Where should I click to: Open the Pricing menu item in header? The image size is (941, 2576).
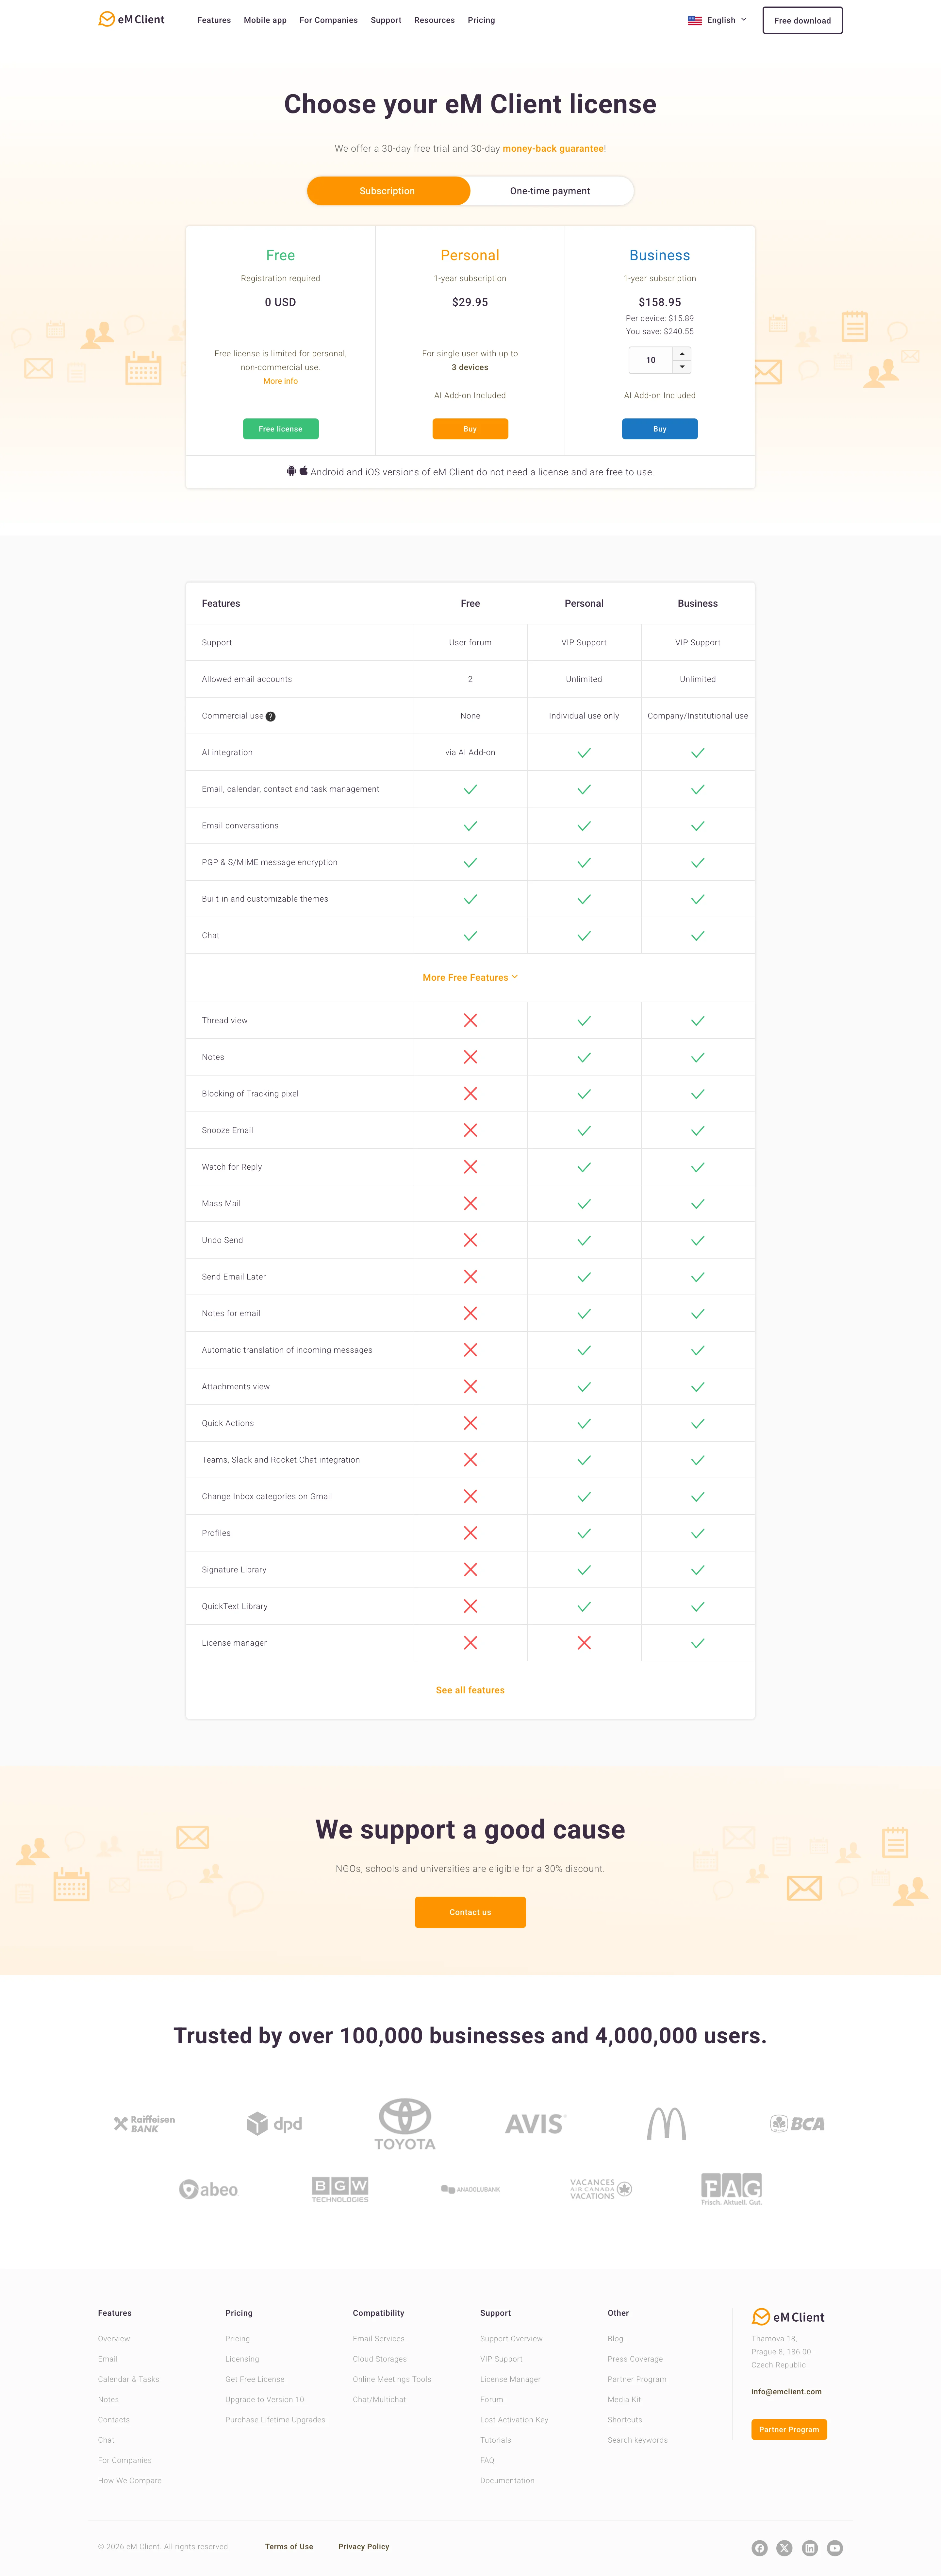(481, 20)
